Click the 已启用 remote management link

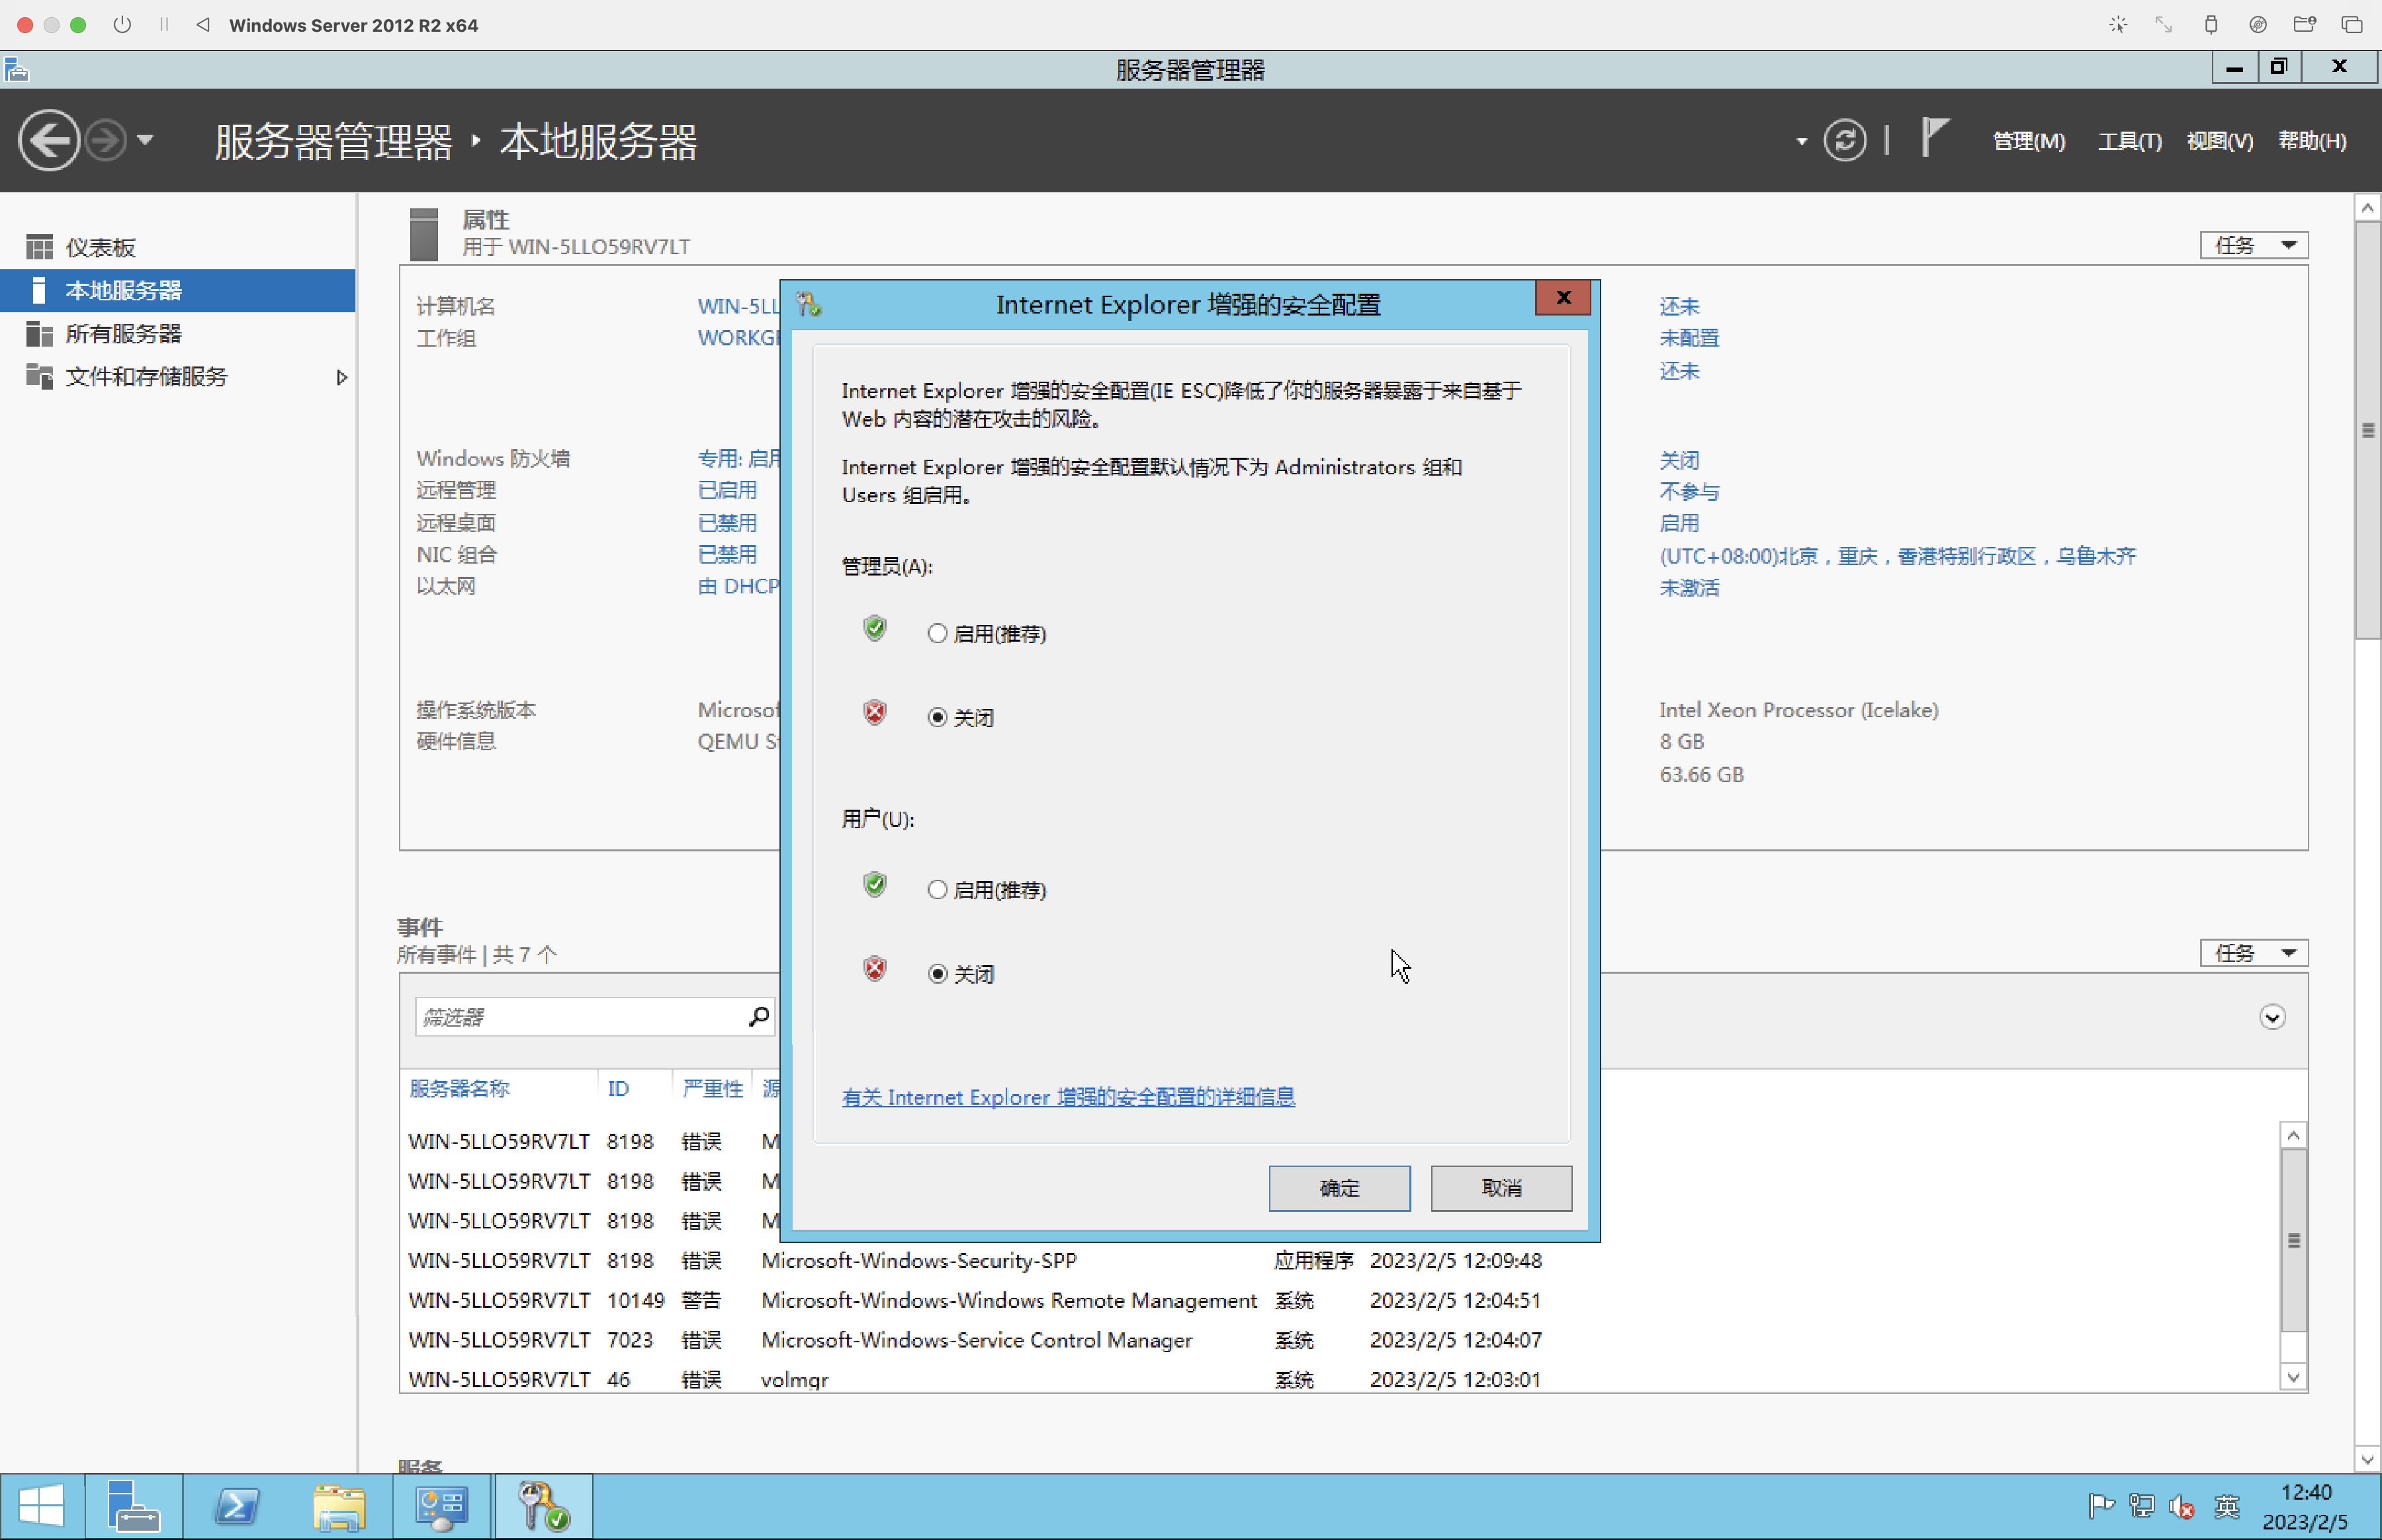tap(727, 490)
